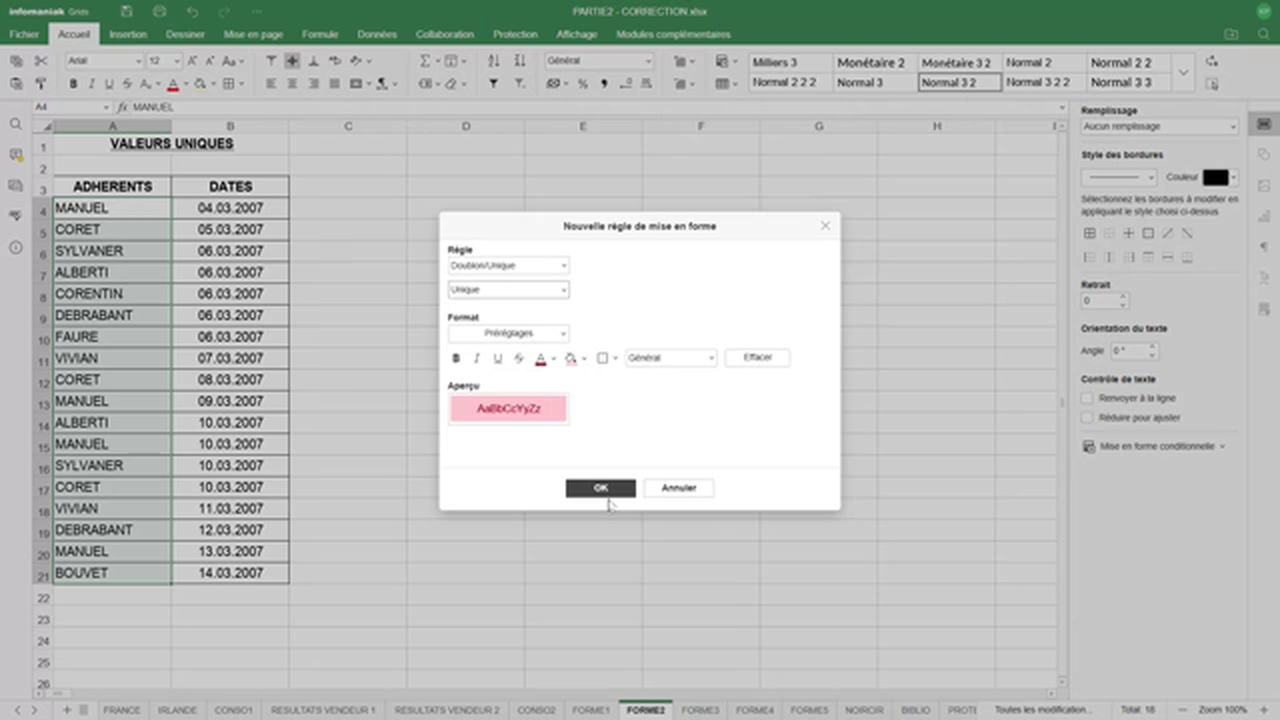Image resolution: width=1280 pixels, height=720 pixels.
Task: Click the increase font size icon
Action: pos(193,61)
